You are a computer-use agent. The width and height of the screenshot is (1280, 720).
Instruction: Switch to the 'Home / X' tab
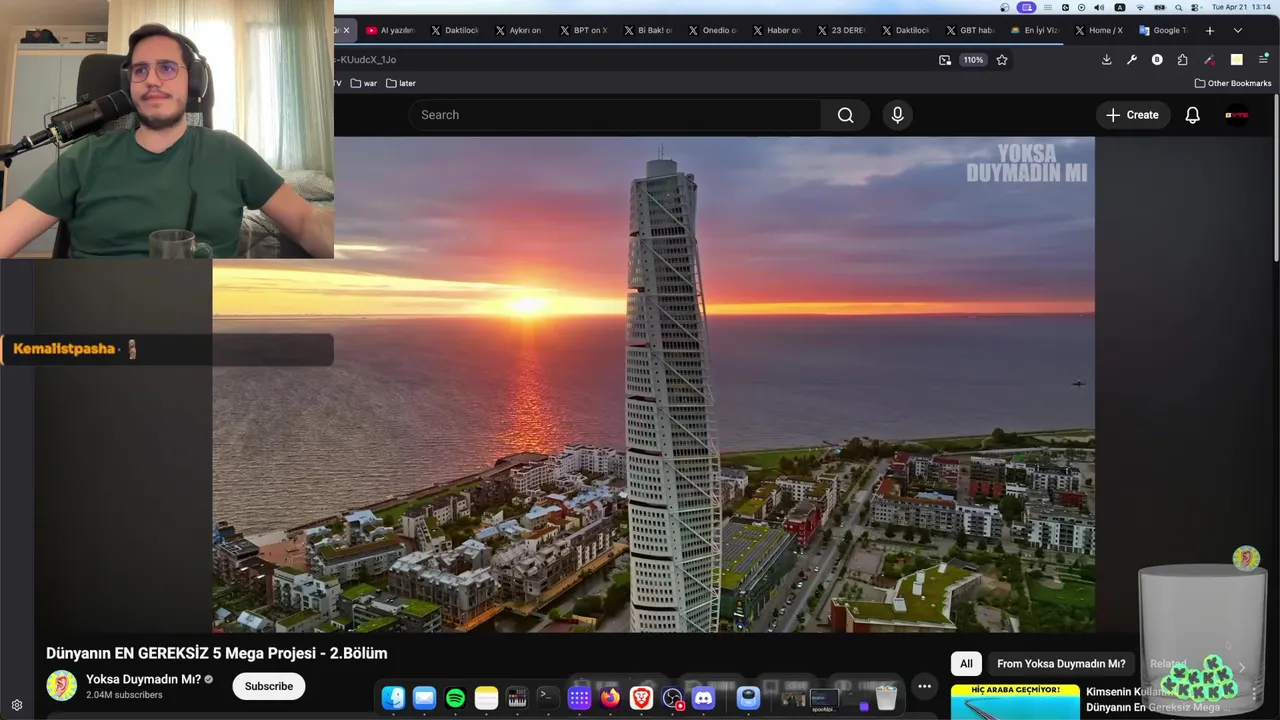point(1099,30)
